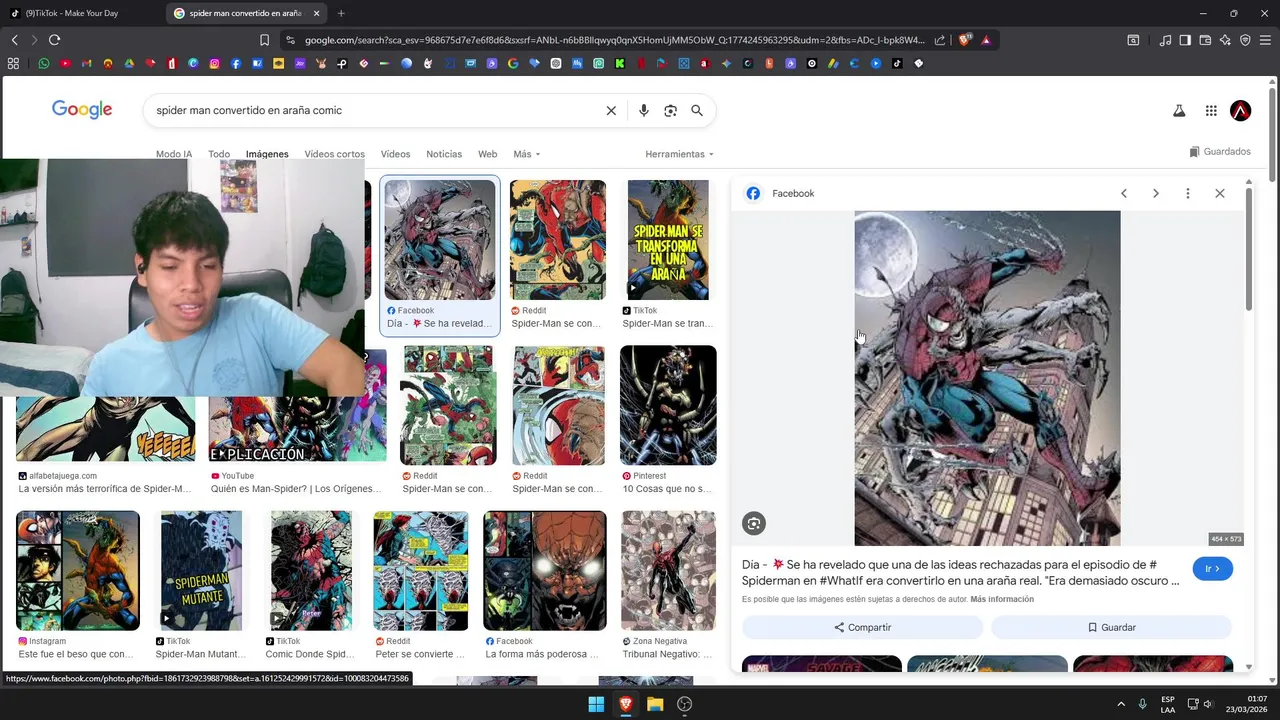This screenshot has width=1280, height=720.
Task: Expand the Herramientas tools dropdown
Action: (x=679, y=154)
